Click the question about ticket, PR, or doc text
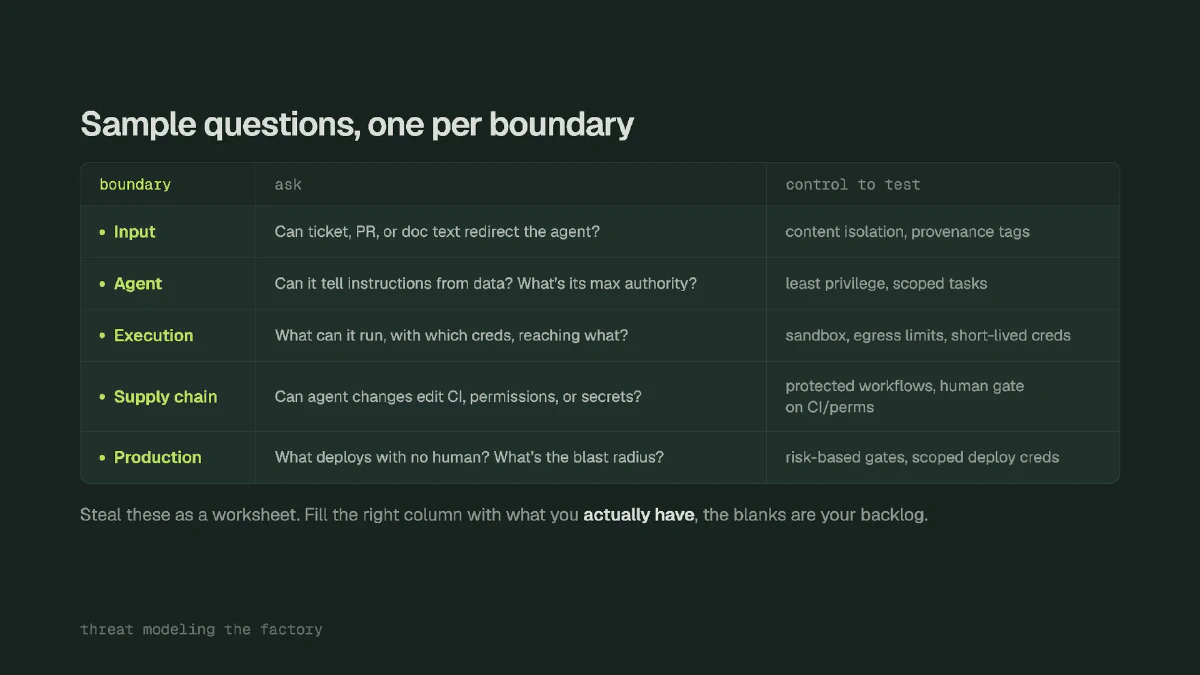This screenshot has height=675, width=1200. pyautogui.click(x=437, y=232)
